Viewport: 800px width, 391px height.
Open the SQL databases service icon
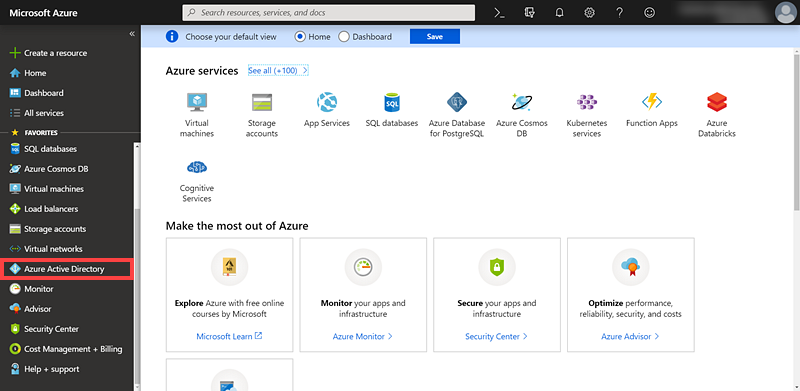(392, 102)
